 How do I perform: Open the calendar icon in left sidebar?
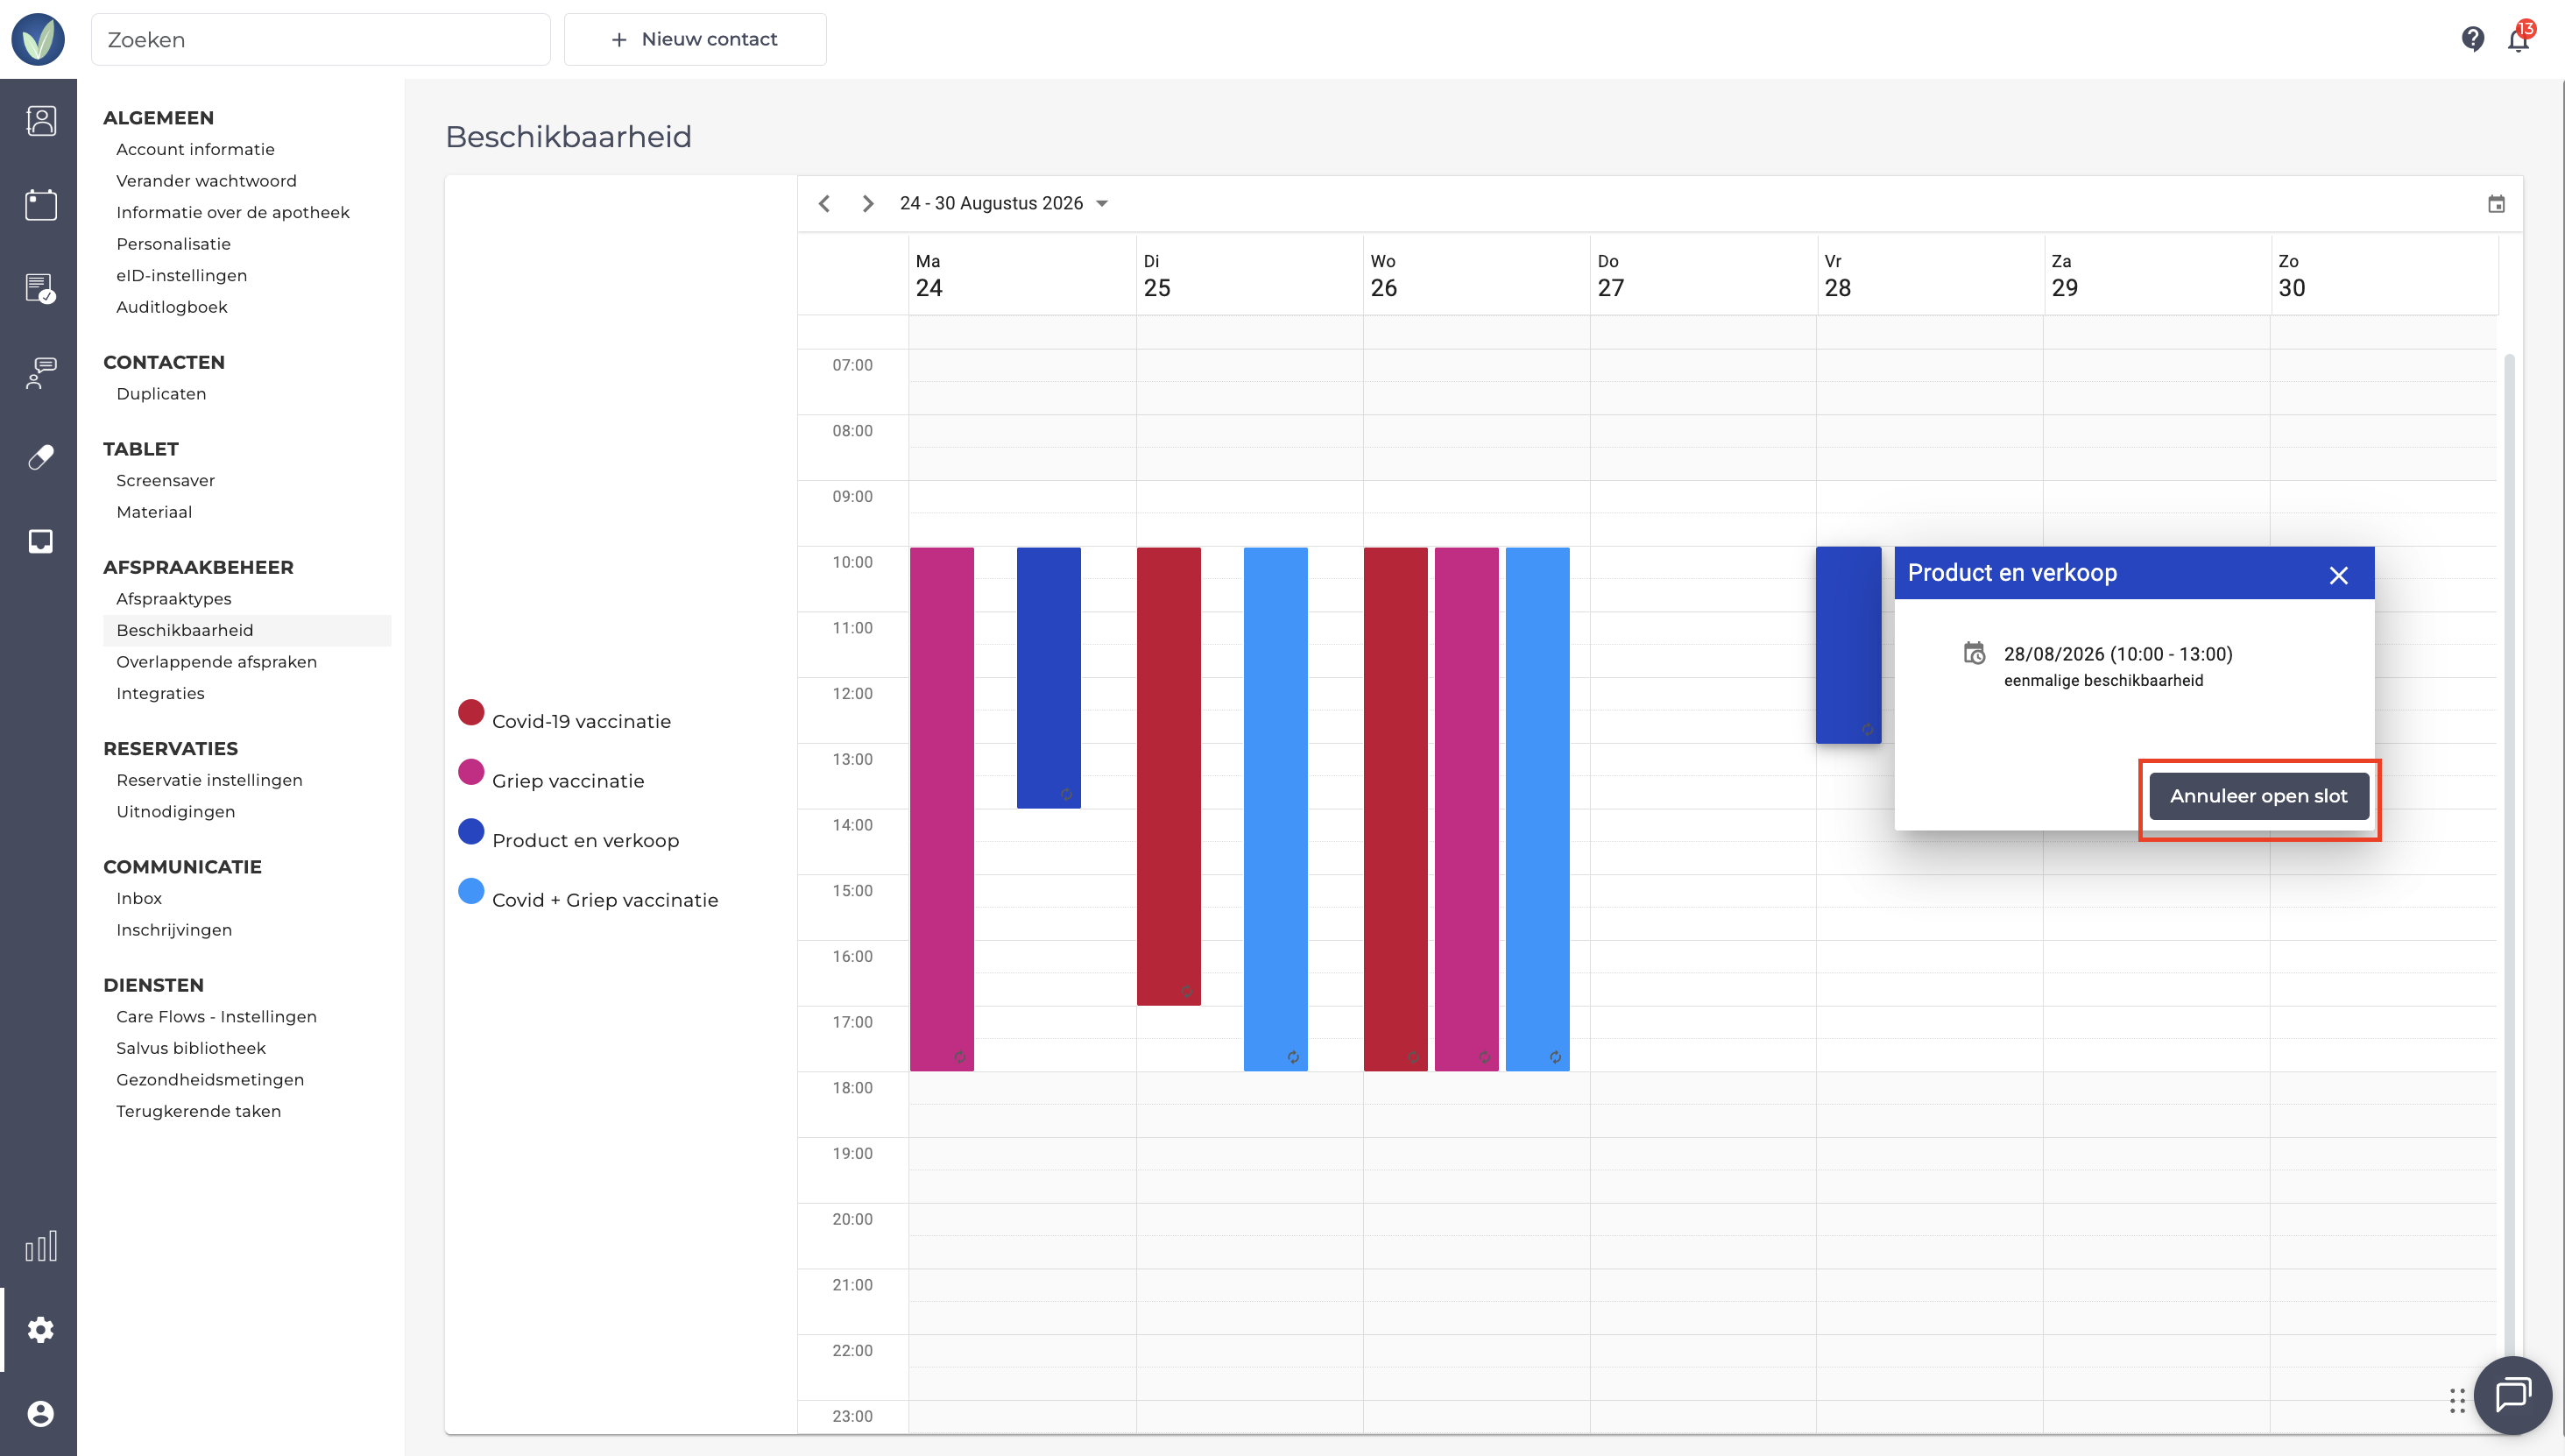coord(40,205)
